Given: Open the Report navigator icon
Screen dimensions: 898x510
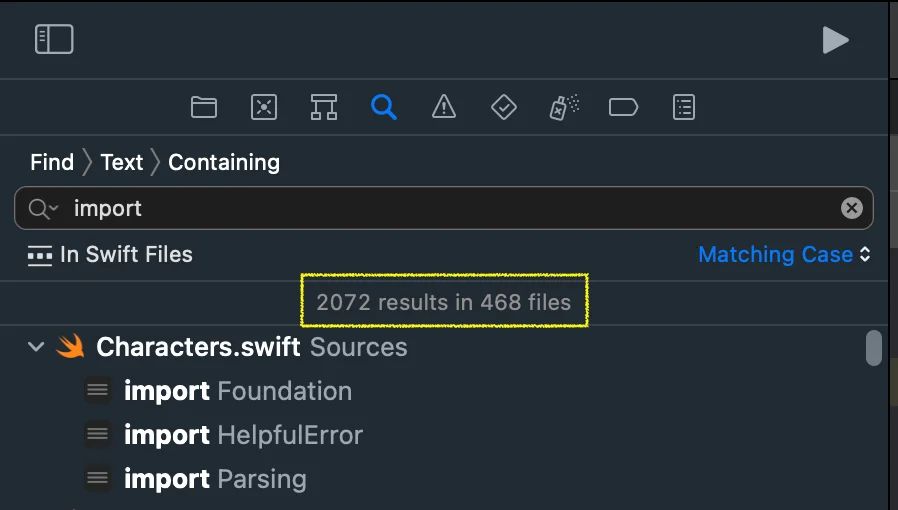Looking at the screenshot, I should (684, 107).
